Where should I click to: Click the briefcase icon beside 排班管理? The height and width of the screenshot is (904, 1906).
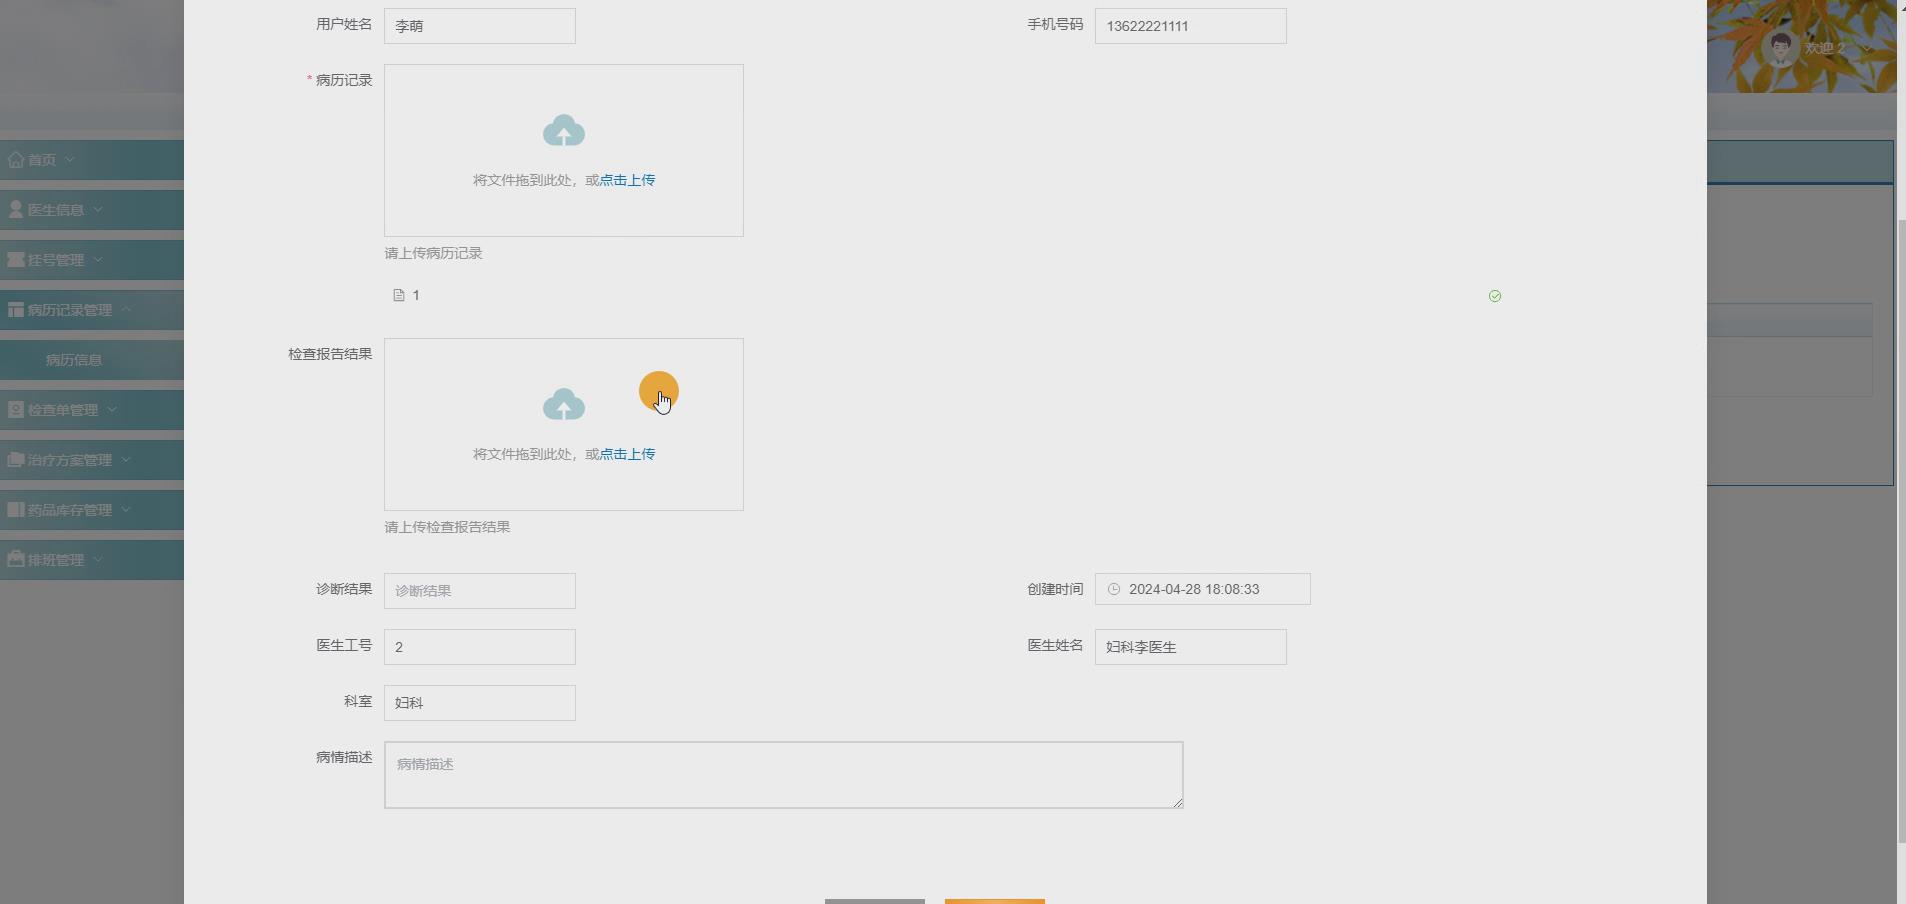coord(16,560)
